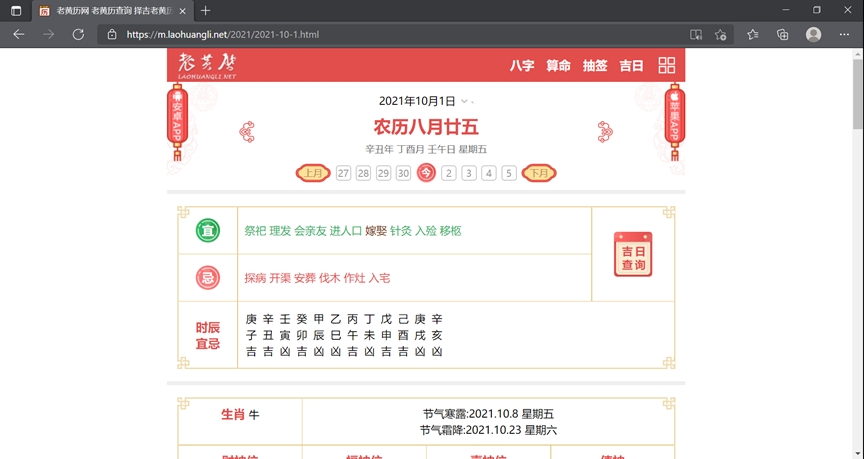
Task: Open immersive reader icon in address bar
Action: 696,35
